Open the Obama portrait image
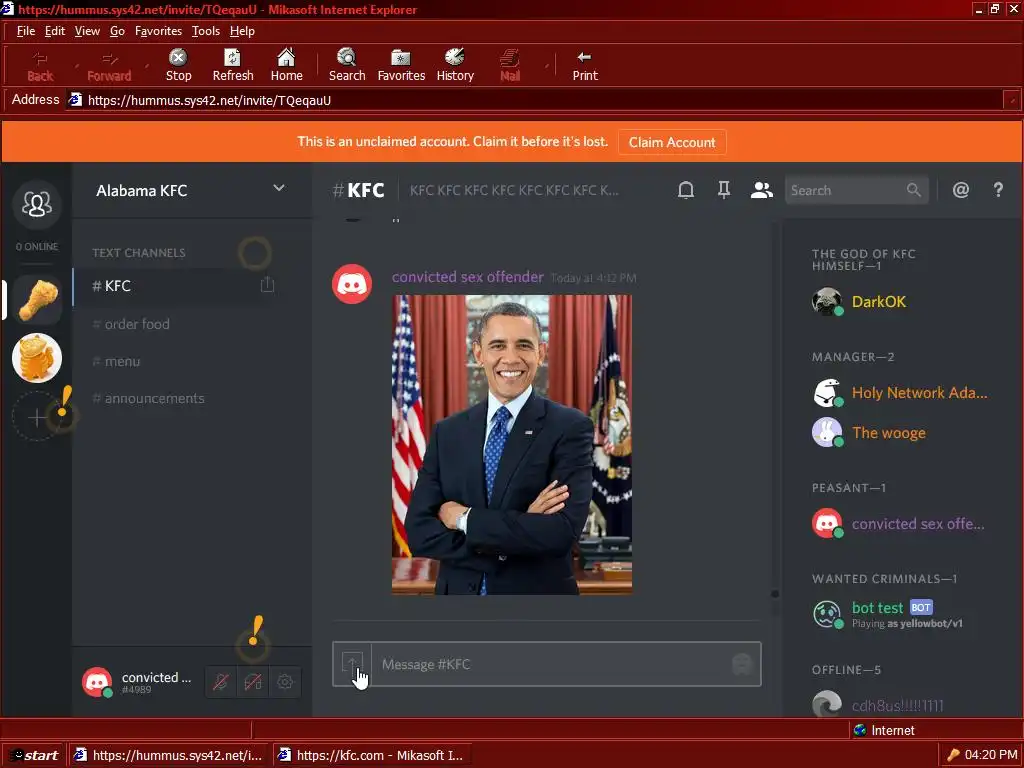This screenshot has height=768, width=1024. click(512, 445)
